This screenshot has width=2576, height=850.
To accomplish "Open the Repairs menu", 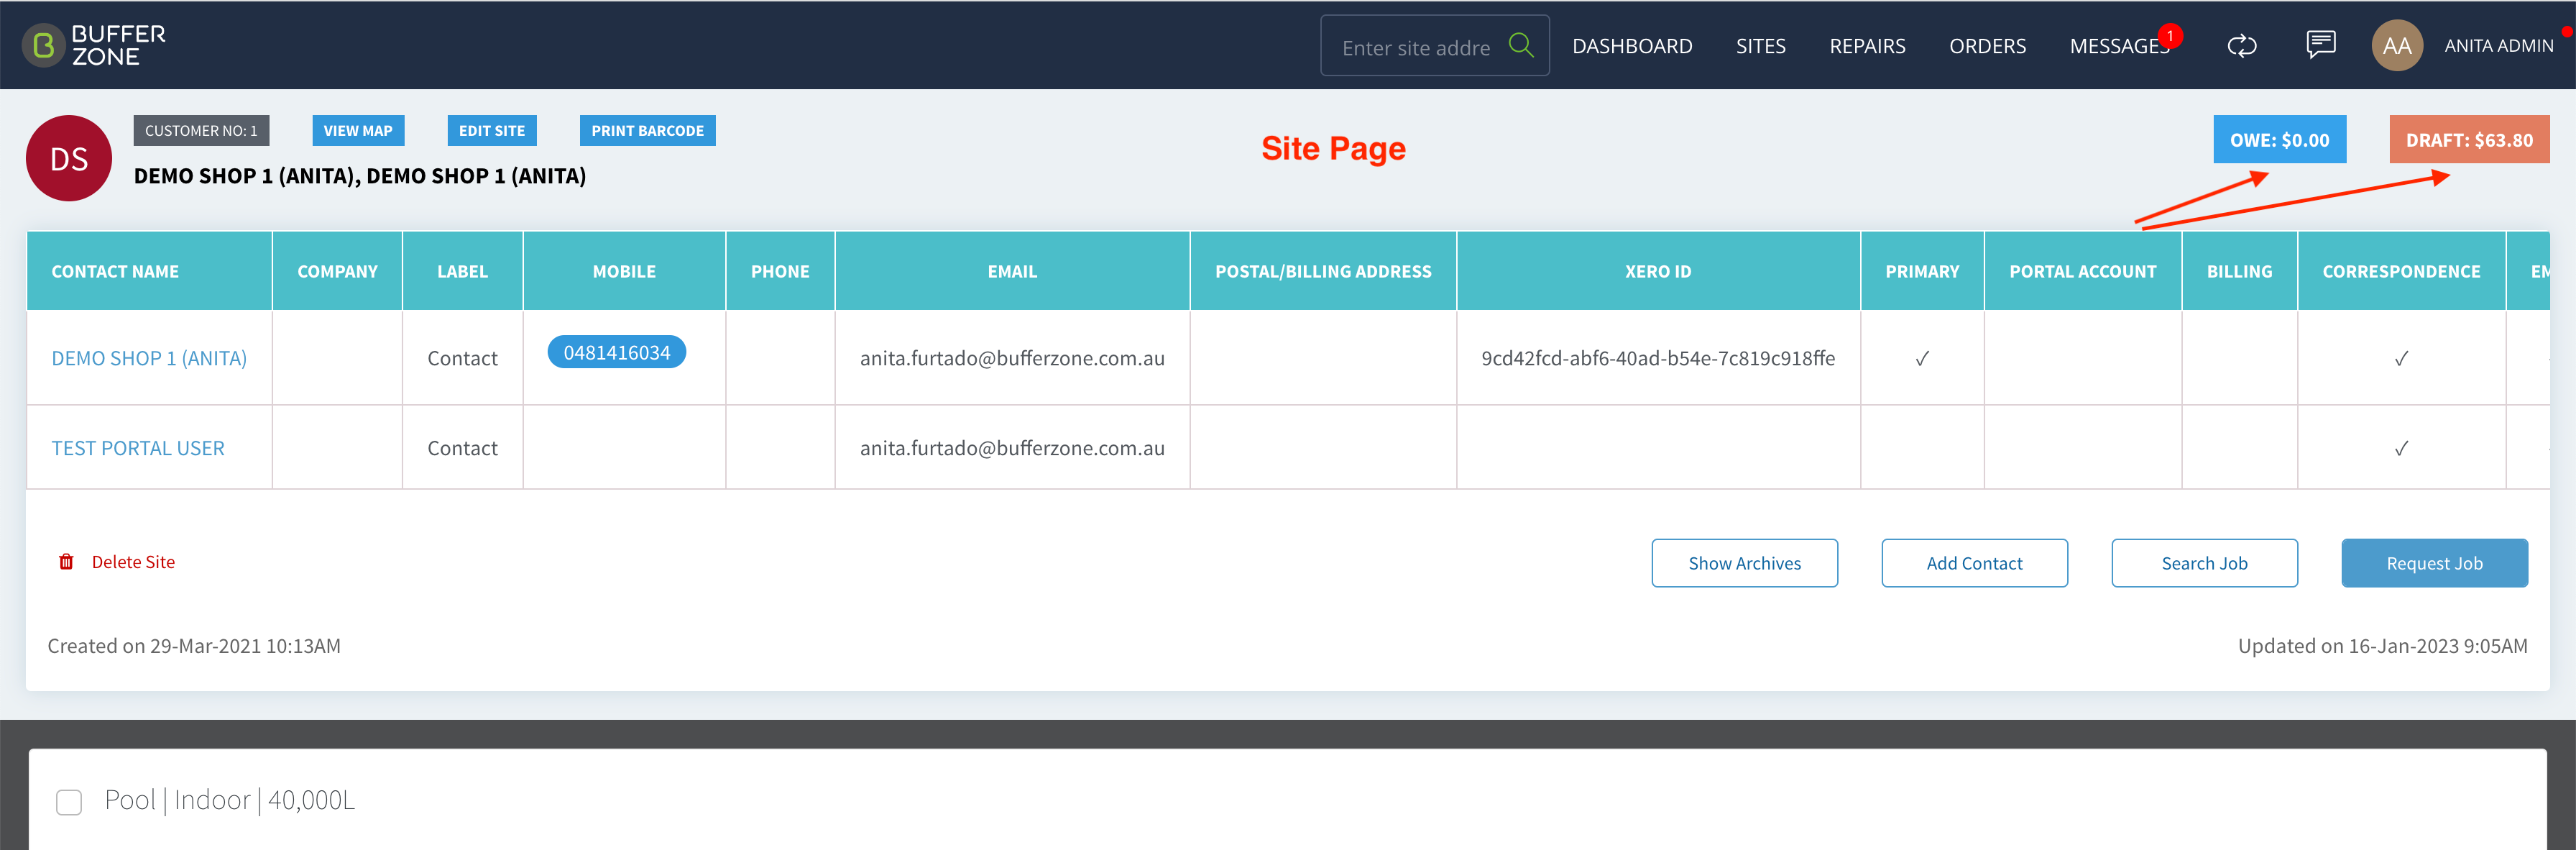I will [x=1867, y=46].
